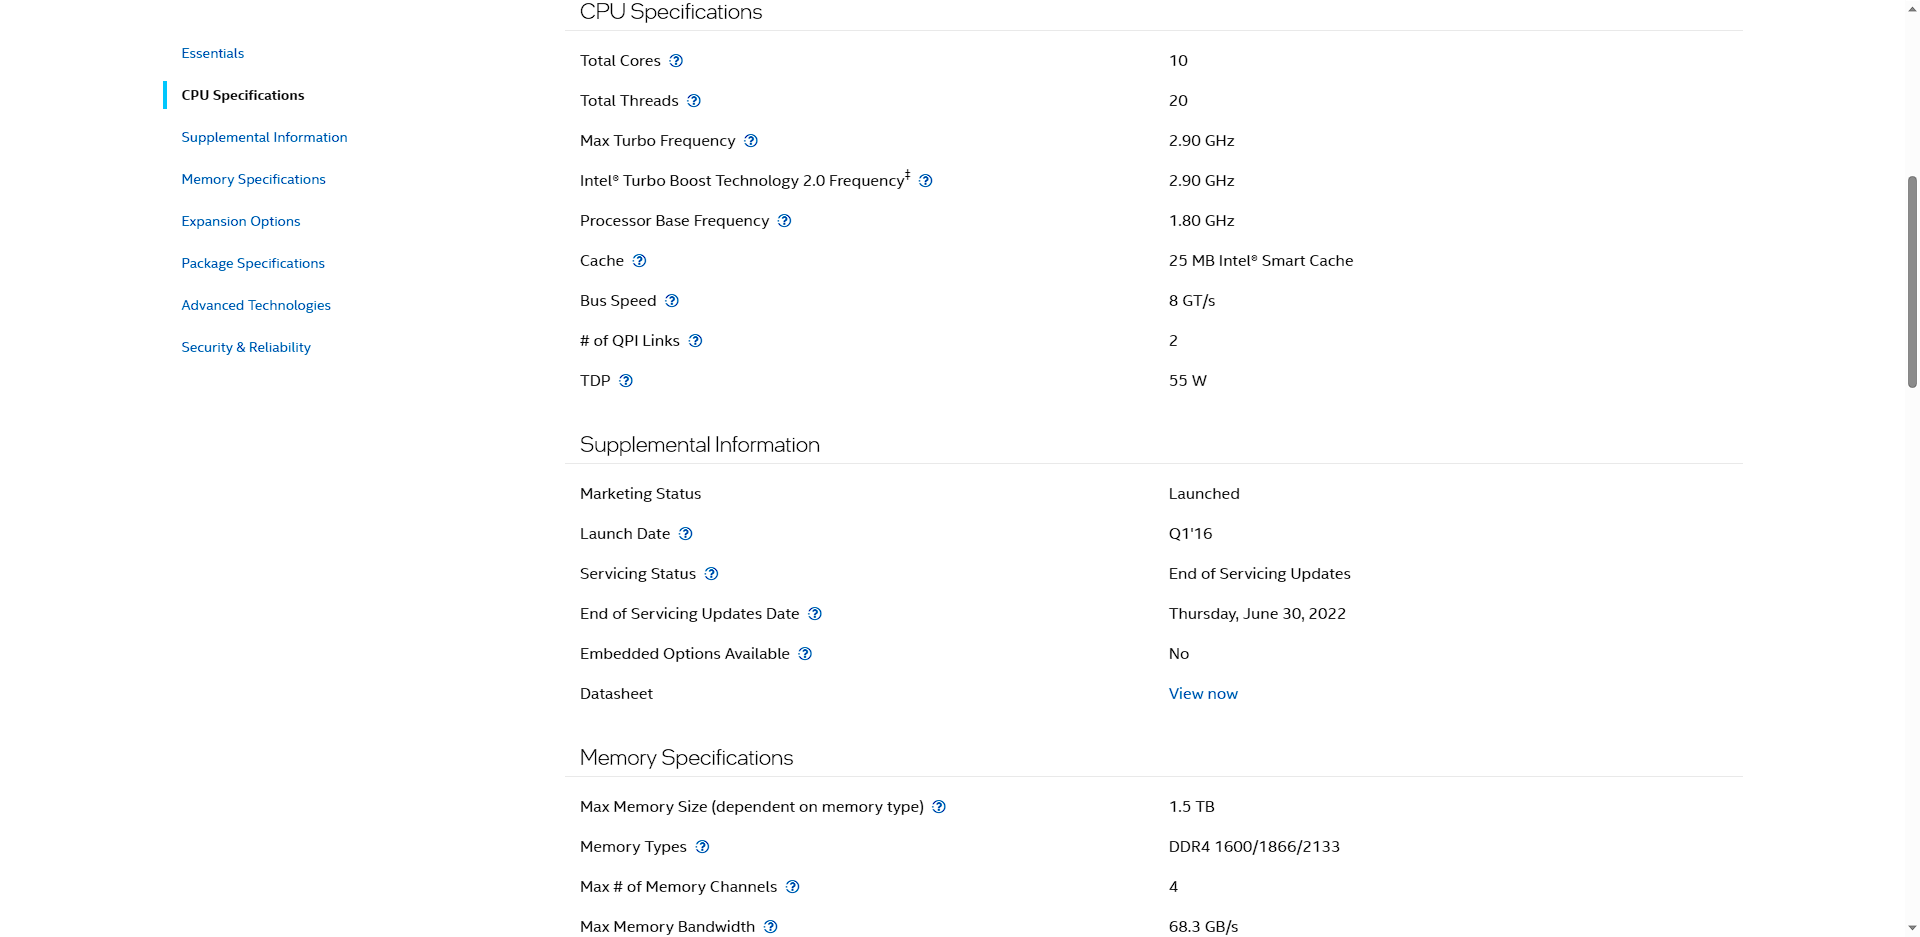Click the Servicing Status help icon

pyautogui.click(x=712, y=574)
